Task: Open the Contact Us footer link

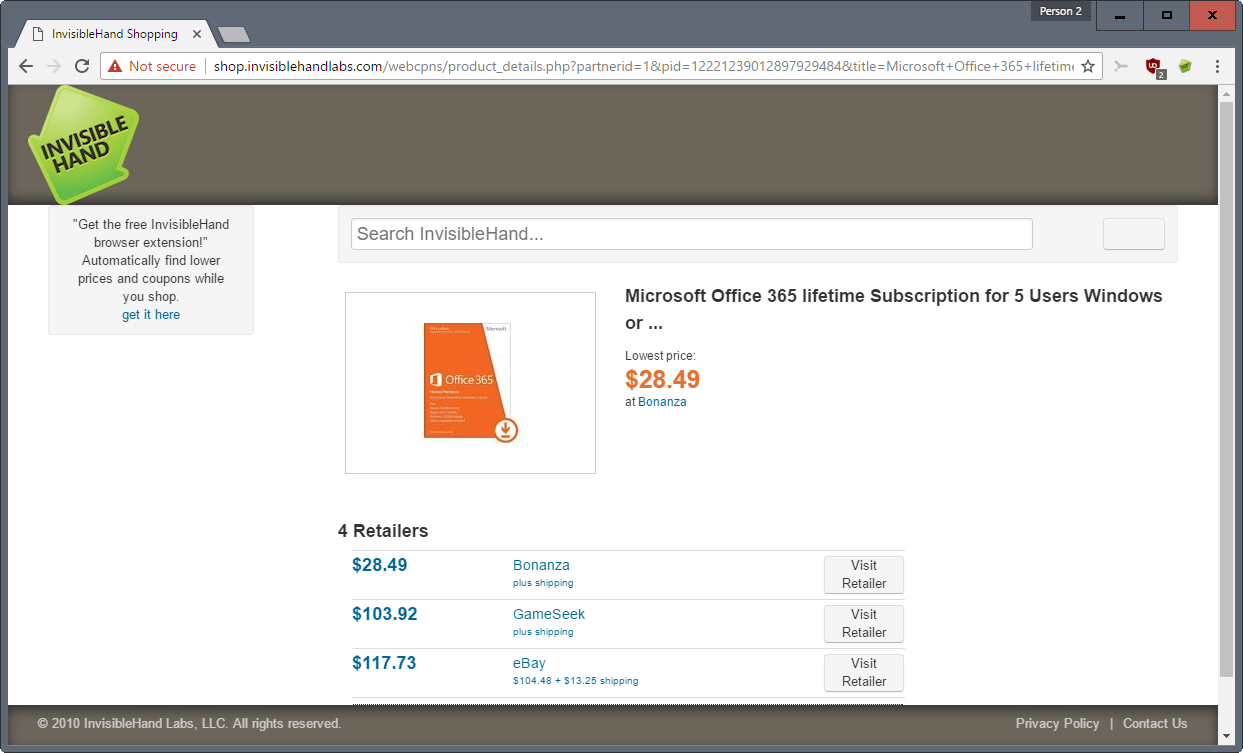Action: pyautogui.click(x=1155, y=723)
